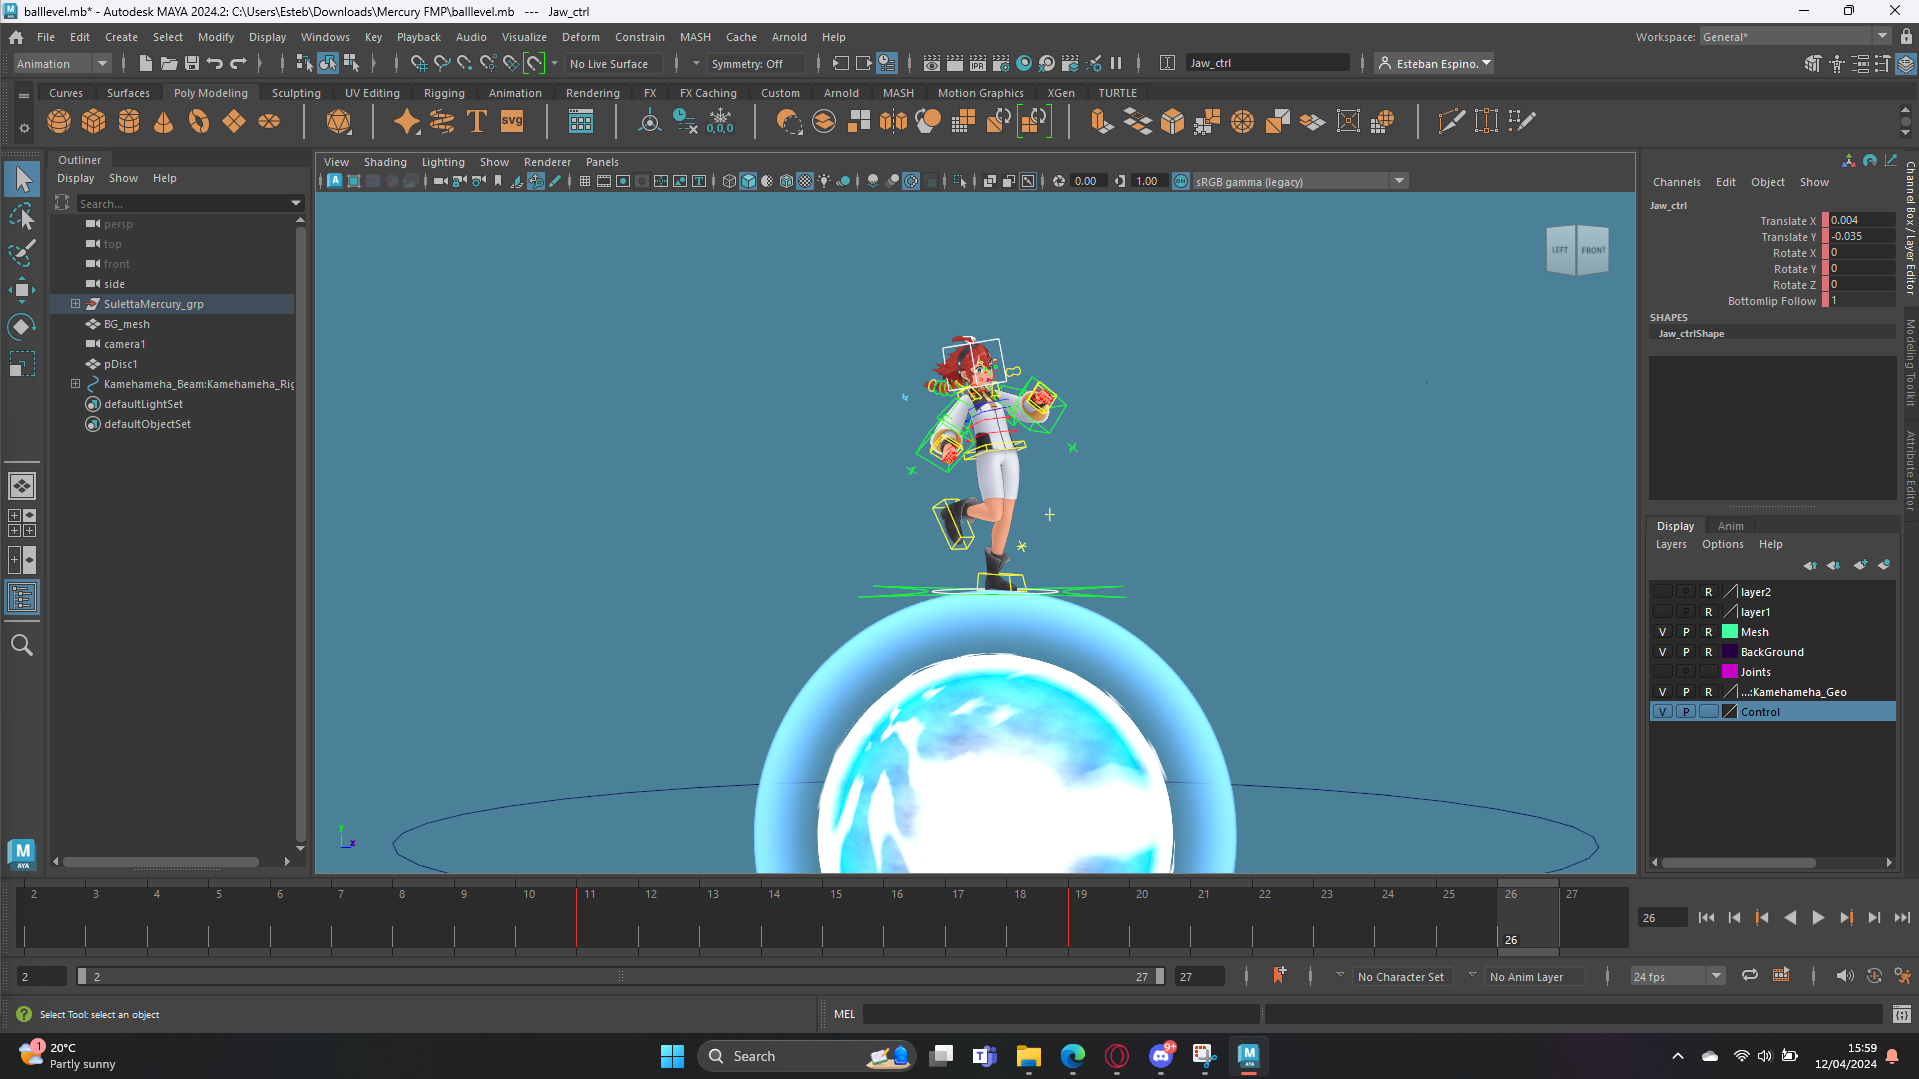This screenshot has height=1079, width=1919.
Task: Toggle audio mute speaker icon
Action: click(1845, 976)
